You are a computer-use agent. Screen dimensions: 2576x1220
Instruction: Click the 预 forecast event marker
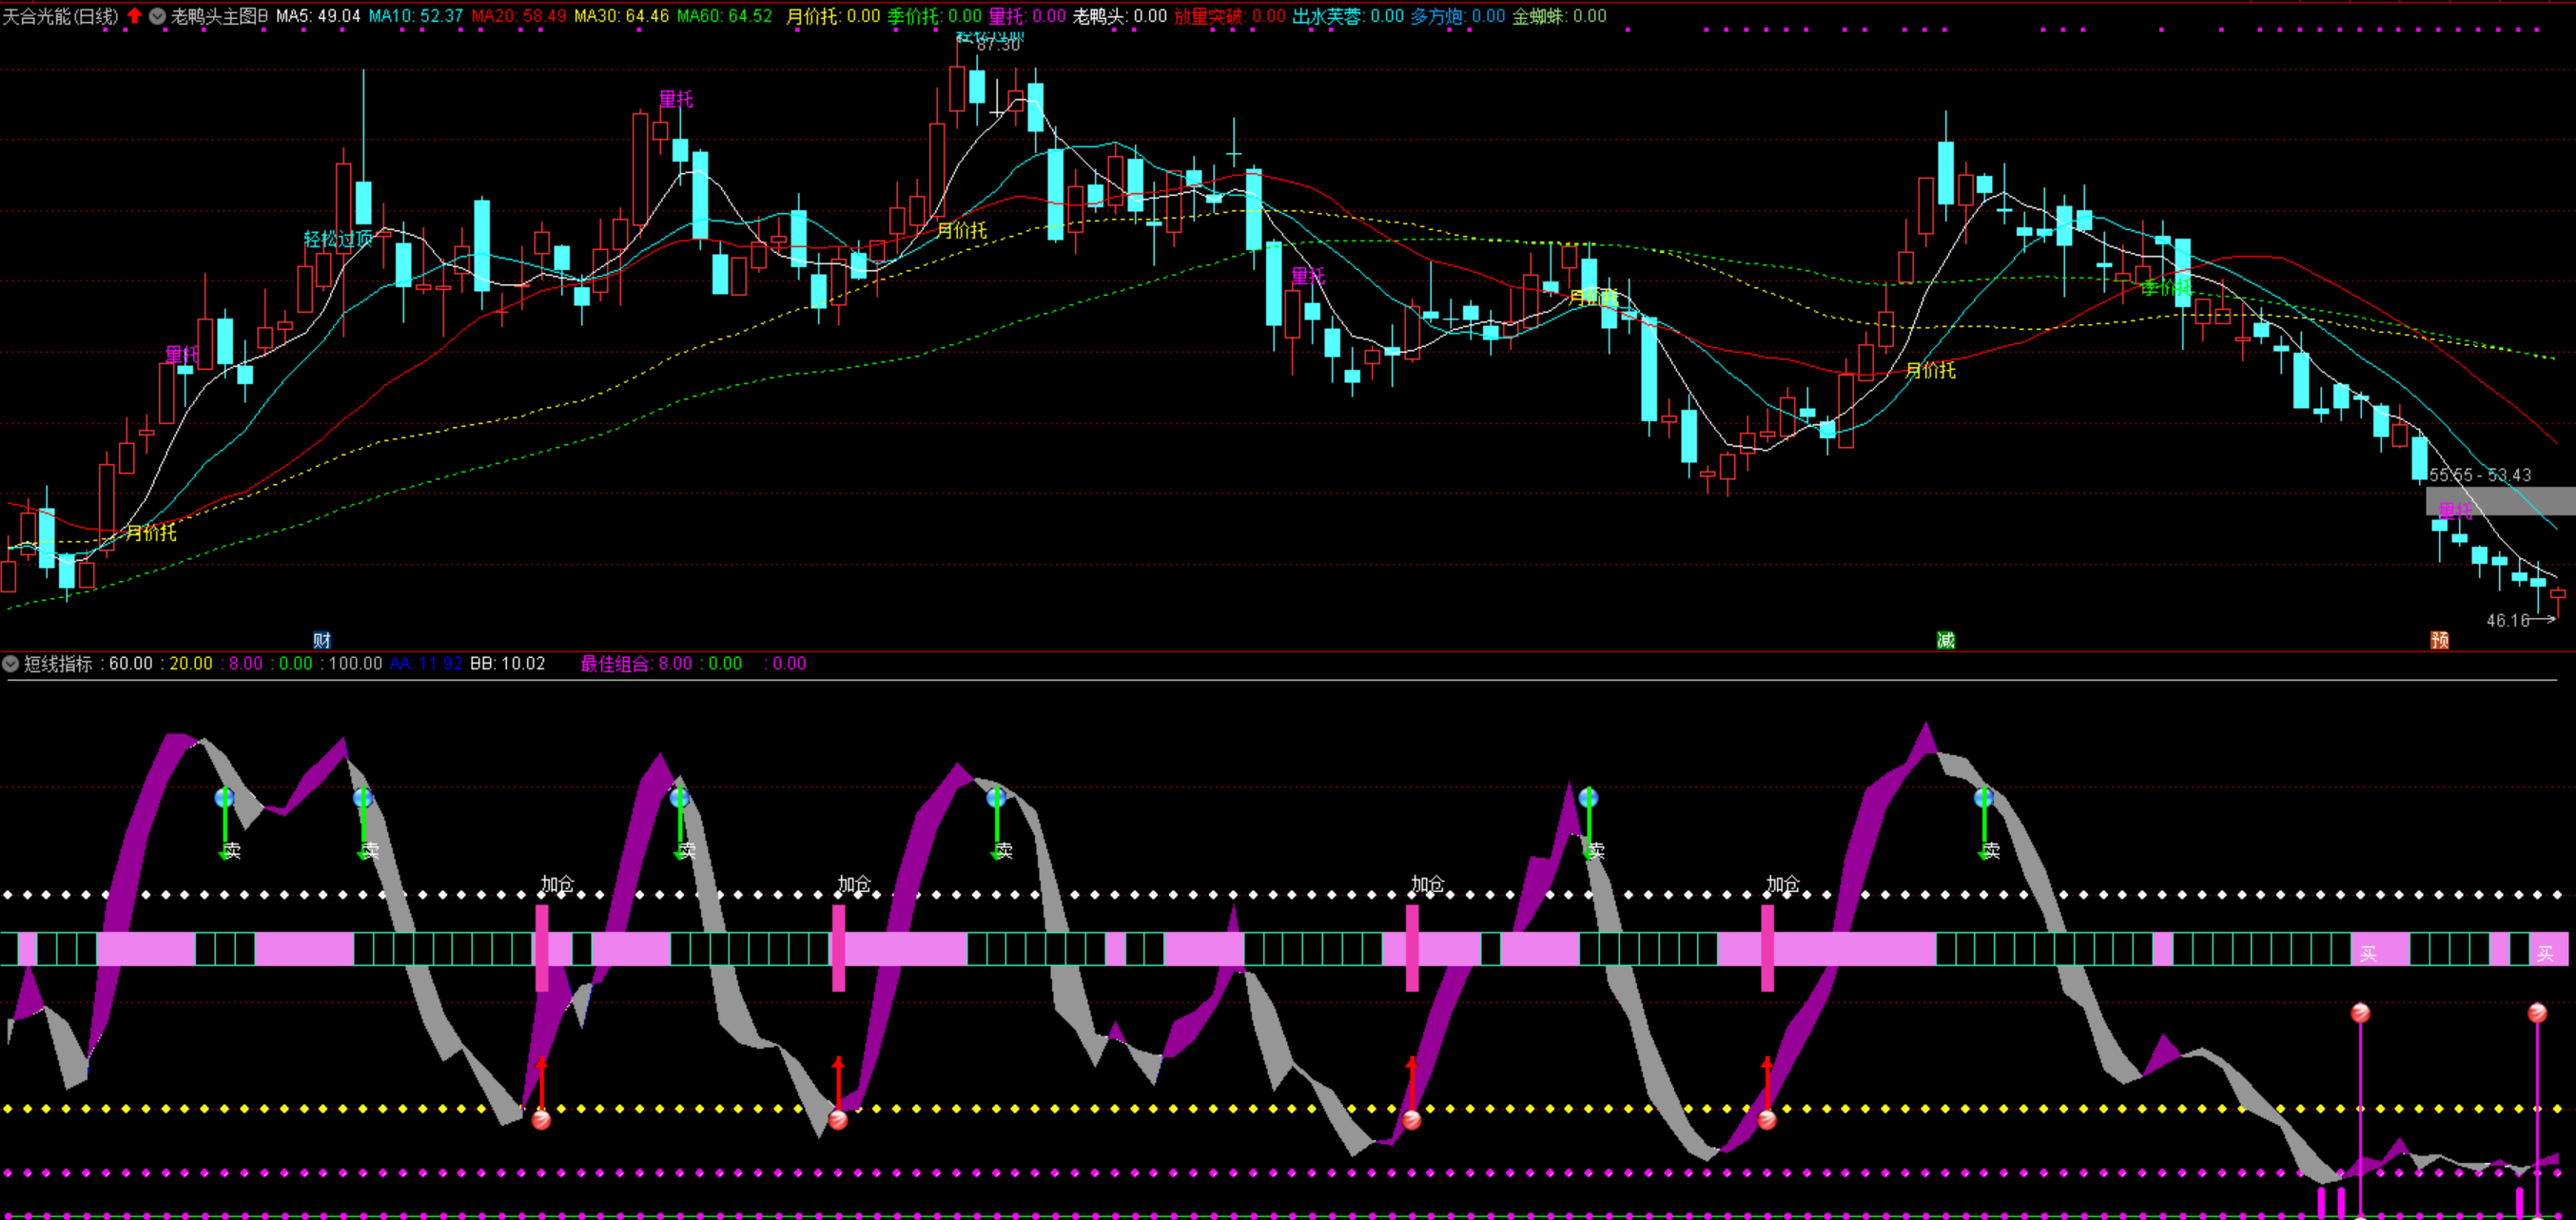point(2439,640)
